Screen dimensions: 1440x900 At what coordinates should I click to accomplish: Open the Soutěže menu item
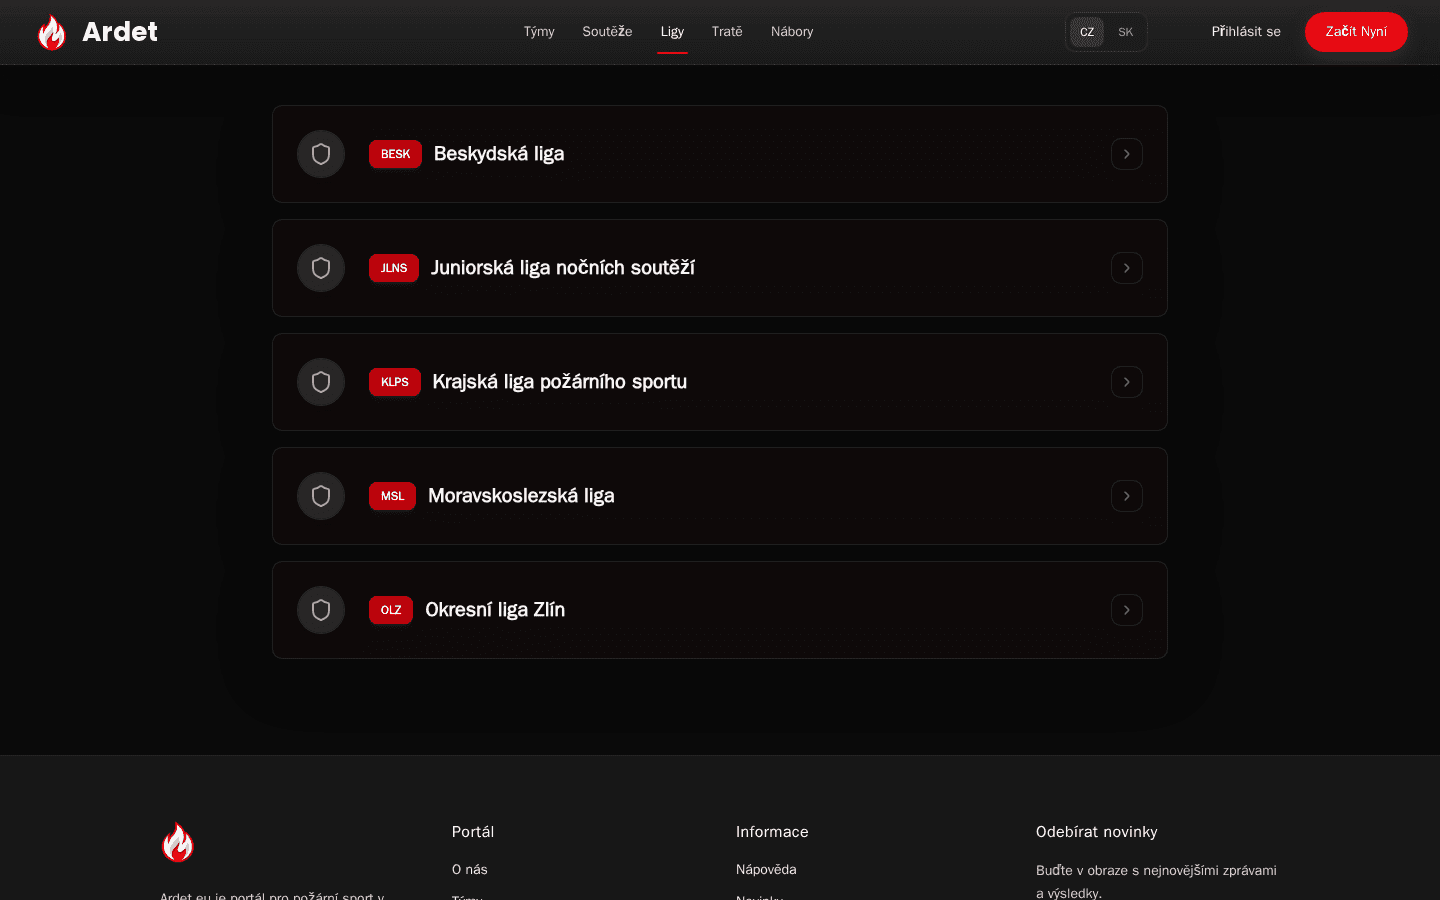(607, 32)
